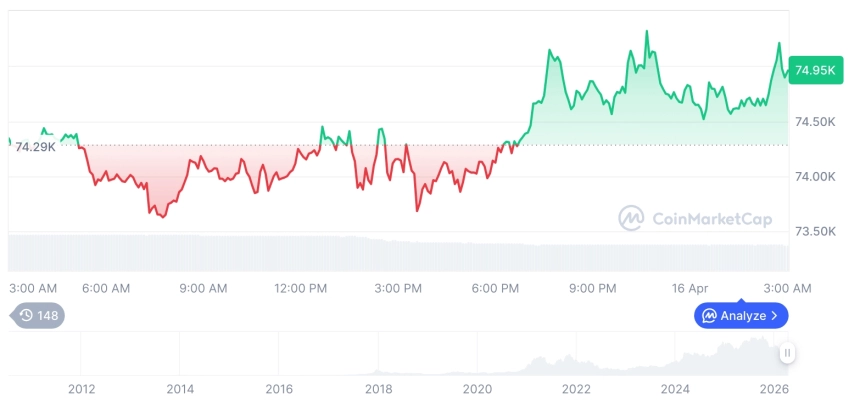This screenshot has width=860, height=401.
Task: Select 2016 on the overview timeline
Action: click(x=279, y=388)
